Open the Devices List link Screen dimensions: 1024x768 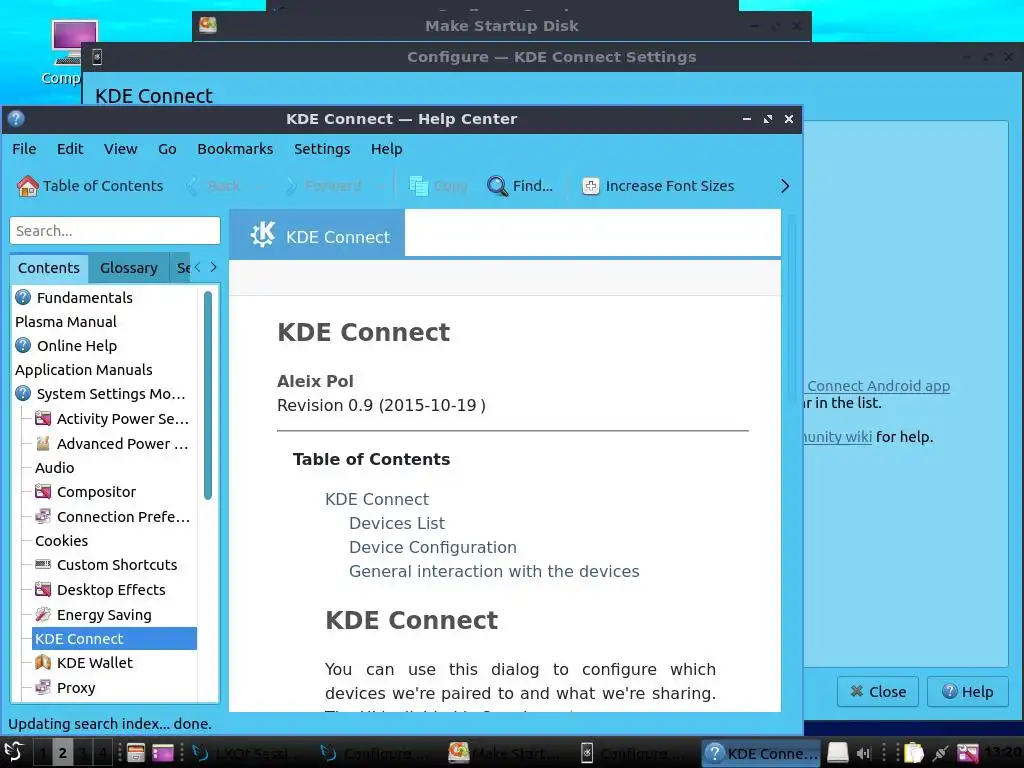click(x=397, y=523)
